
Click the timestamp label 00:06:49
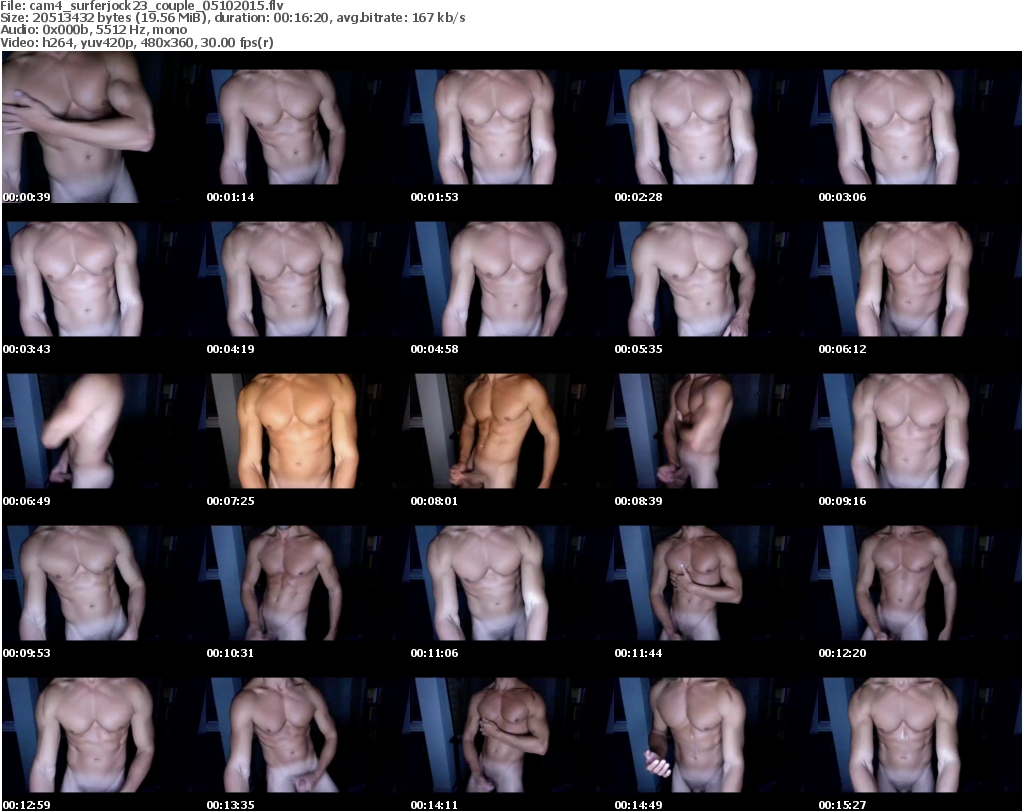click(27, 501)
